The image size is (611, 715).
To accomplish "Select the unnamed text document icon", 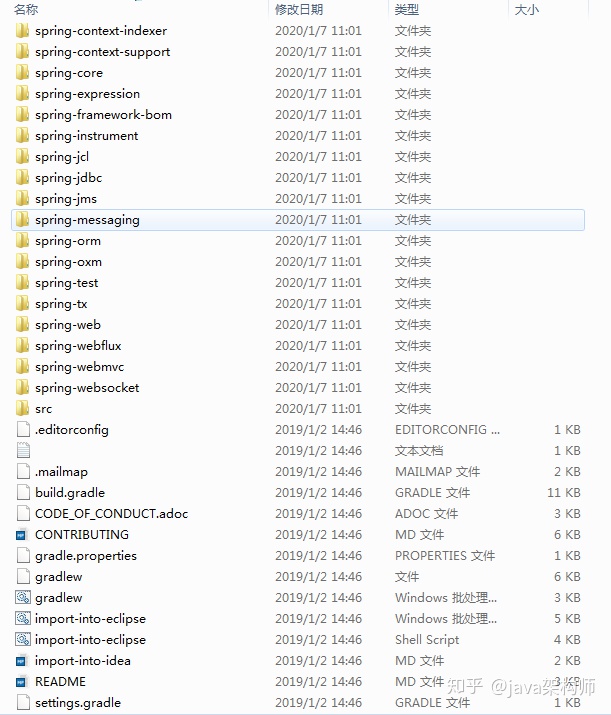I will click(23, 451).
